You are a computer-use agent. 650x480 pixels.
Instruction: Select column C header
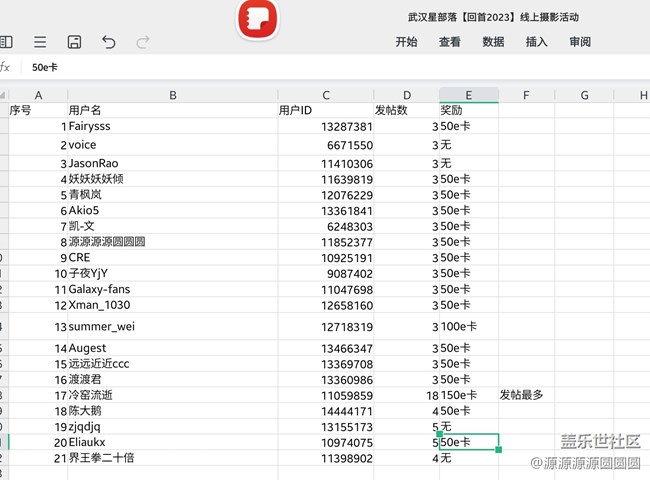326,95
